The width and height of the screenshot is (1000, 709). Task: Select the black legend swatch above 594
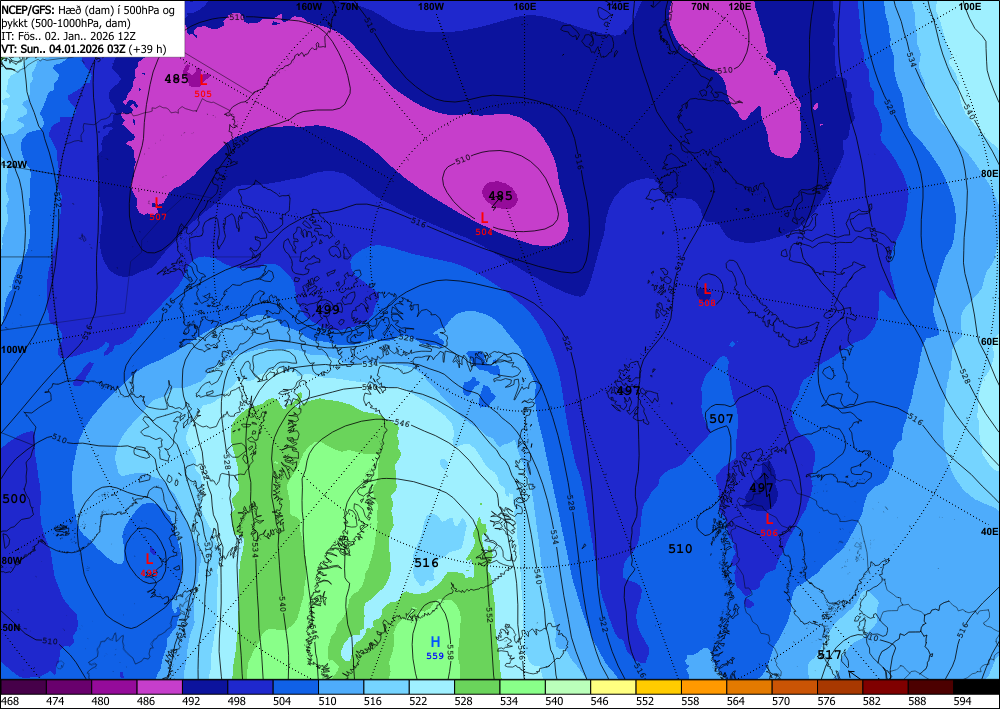[976, 687]
